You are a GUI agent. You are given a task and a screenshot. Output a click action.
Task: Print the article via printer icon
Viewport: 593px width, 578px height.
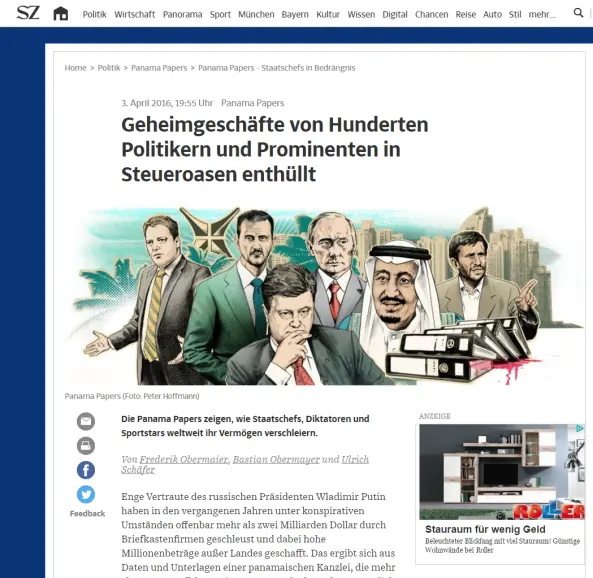(86, 446)
